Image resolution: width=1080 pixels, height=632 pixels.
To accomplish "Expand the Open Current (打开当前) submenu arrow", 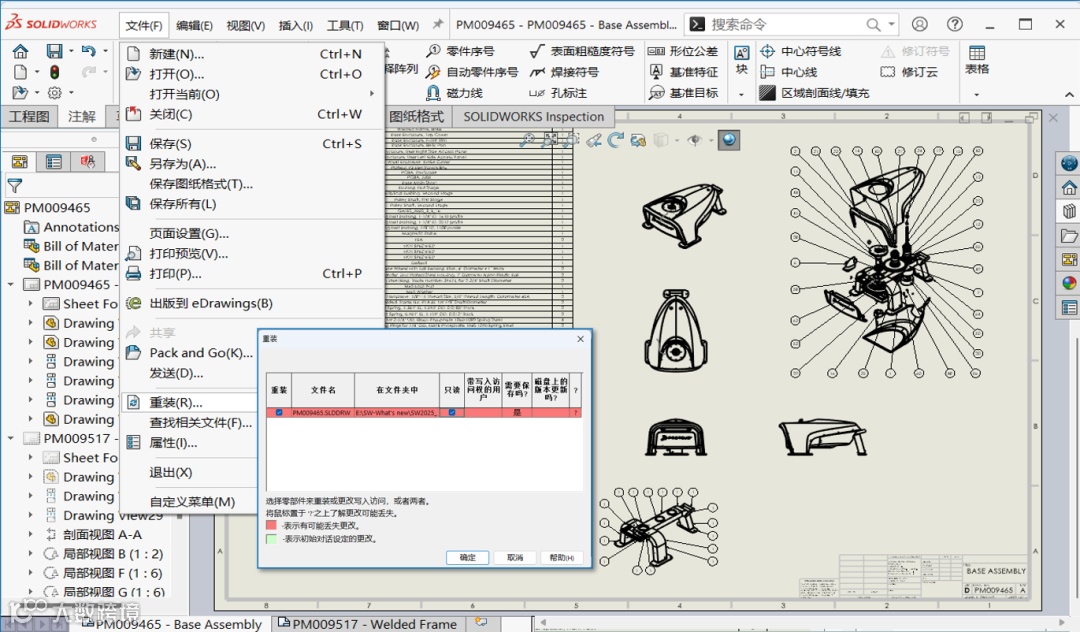I will 372,94.
